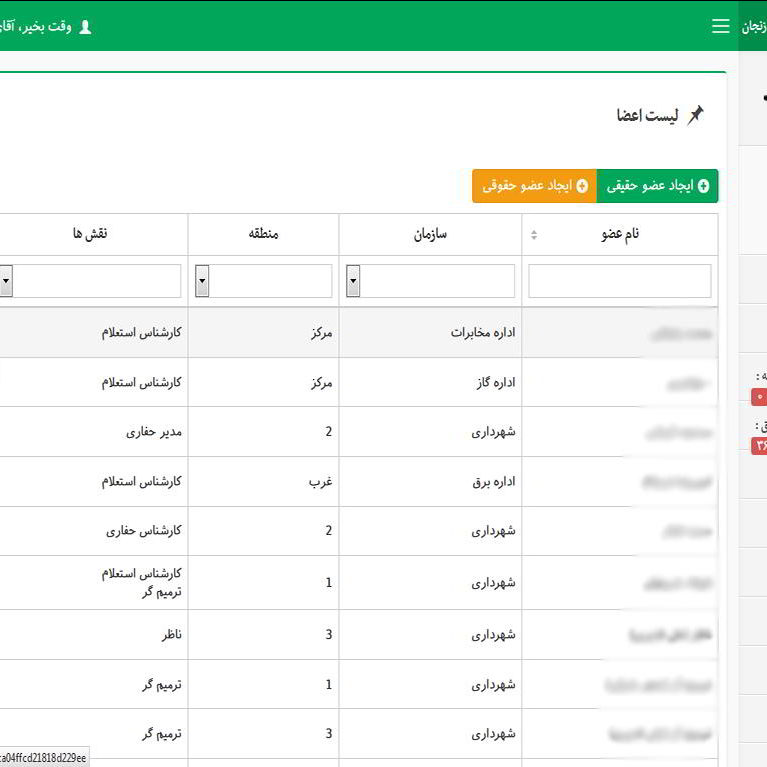Click the سازمان column header
The image size is (767, 767).
tap(431, 234)
